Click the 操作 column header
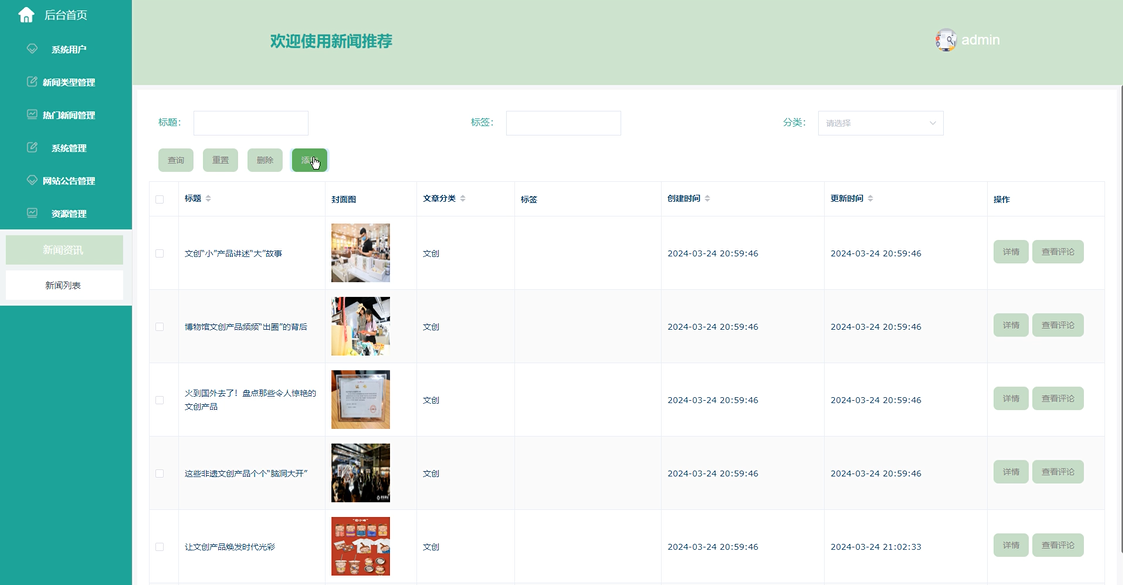1123x585 pixels. [x=1001, y=199]
